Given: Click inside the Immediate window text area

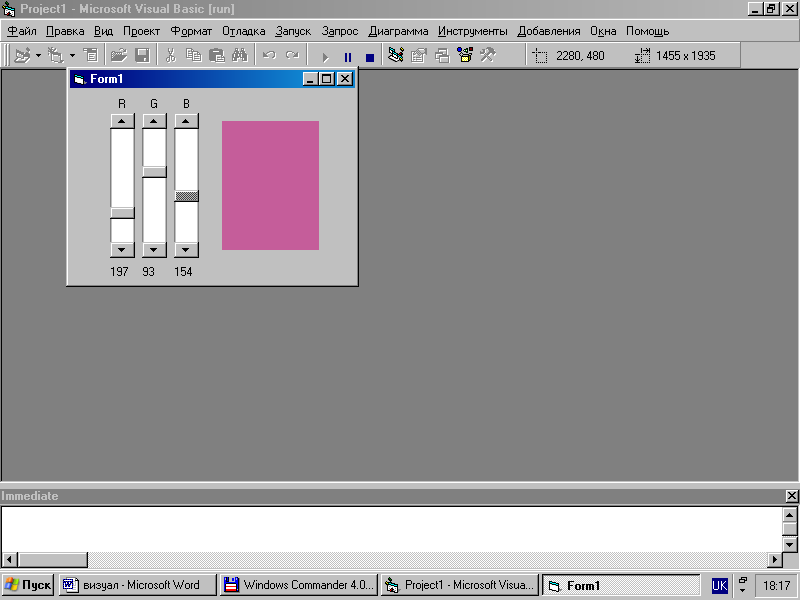Looking at the screenshot, I should [x=392, y=529].
